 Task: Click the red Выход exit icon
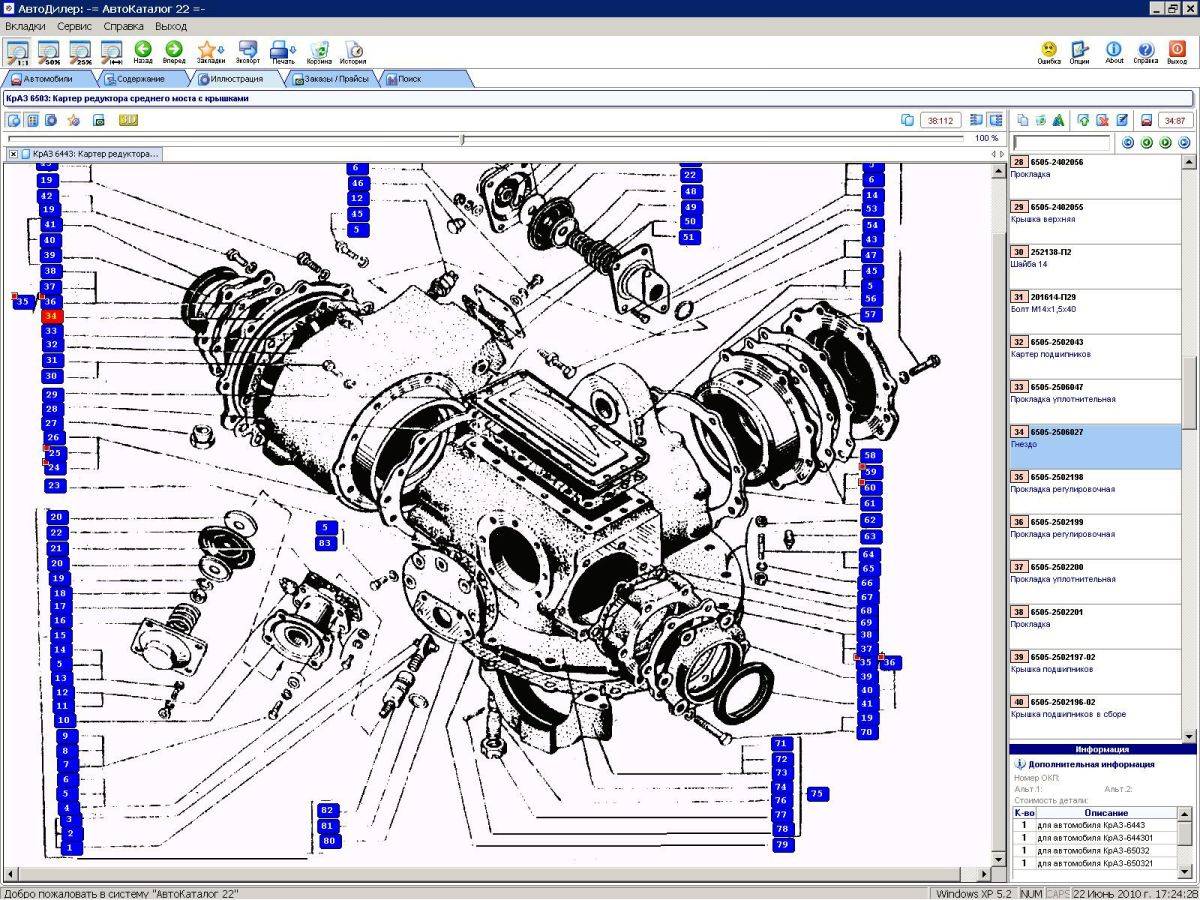click(x=1177, y=52)
